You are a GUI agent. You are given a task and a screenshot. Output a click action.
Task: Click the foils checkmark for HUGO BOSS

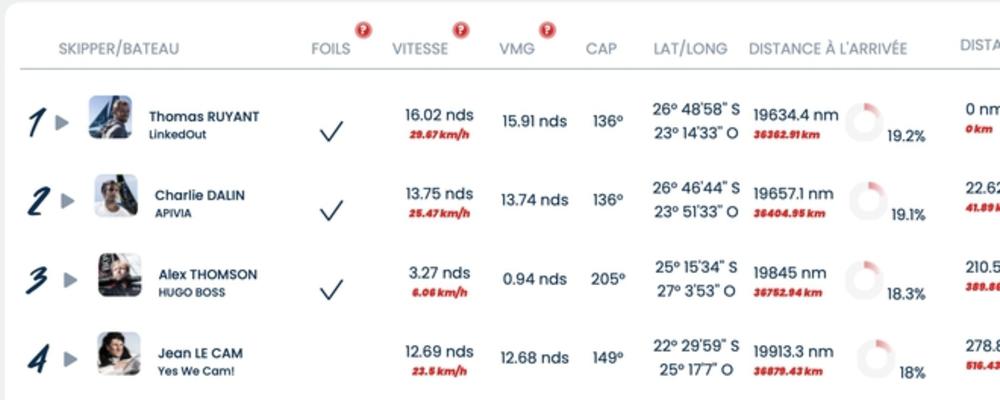click(x=331, y=290)
